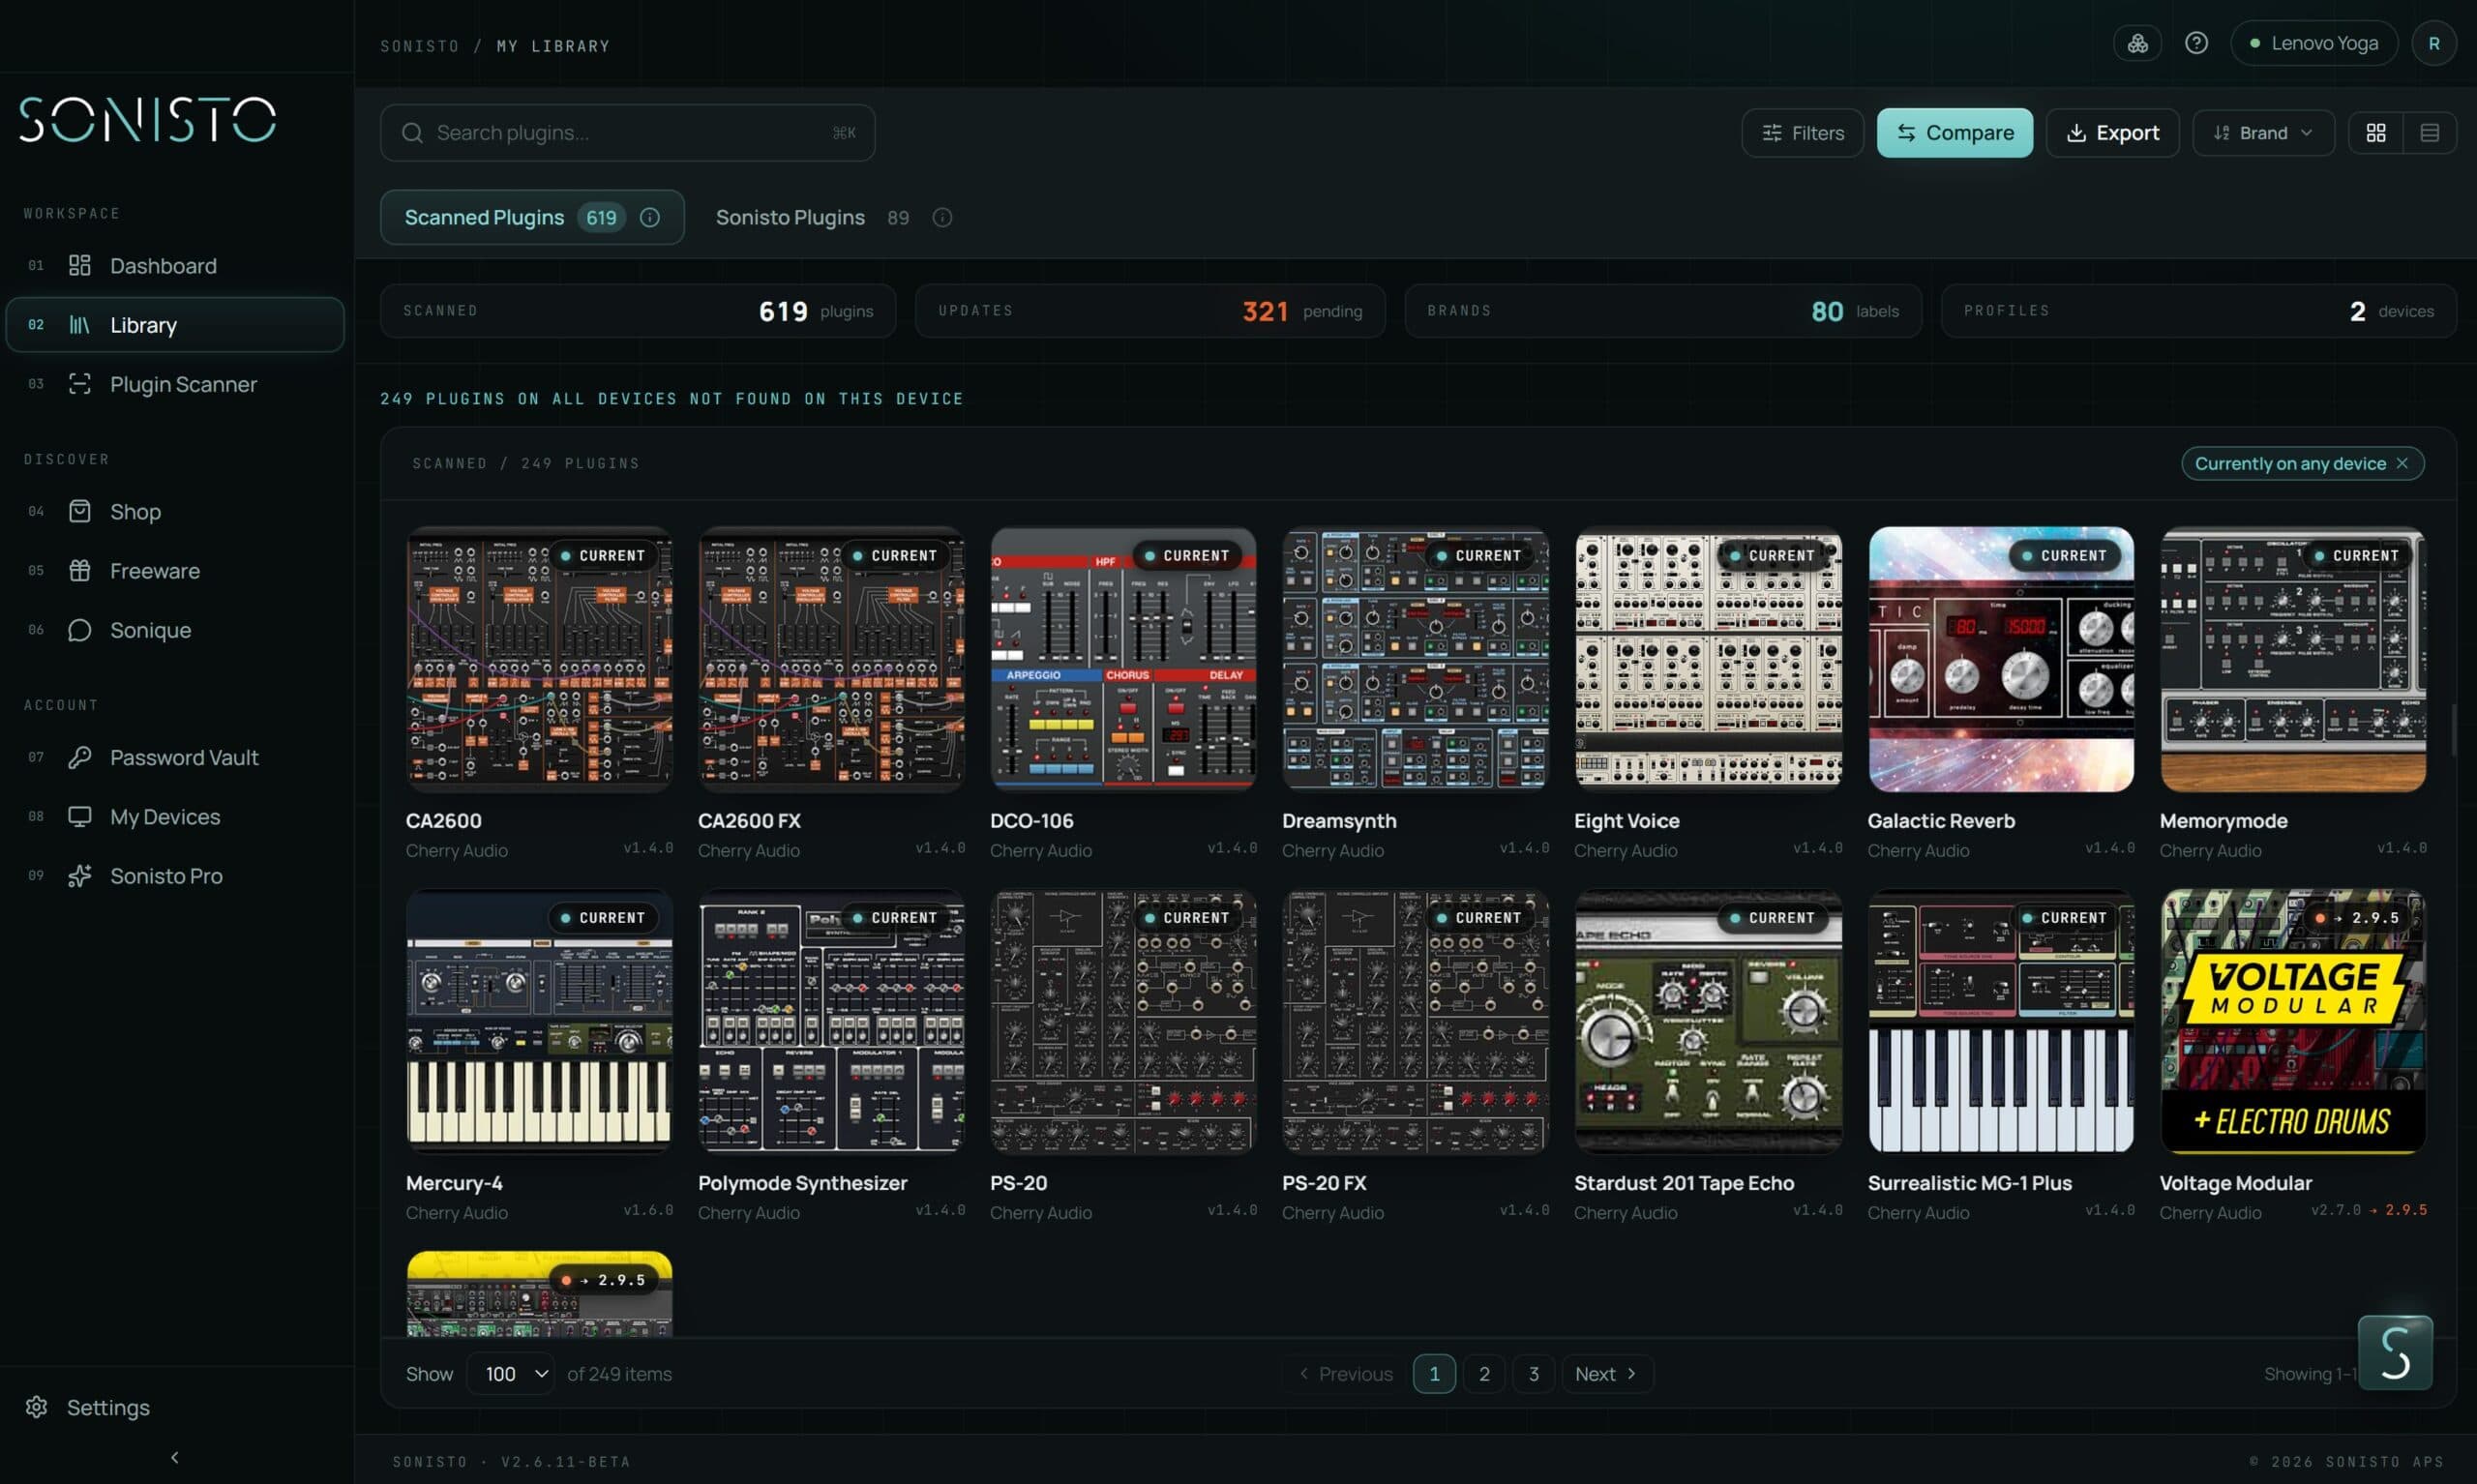Switch to the Scanned Plugins tab
The image size is (2477, 1484).
tap(532, 217)
